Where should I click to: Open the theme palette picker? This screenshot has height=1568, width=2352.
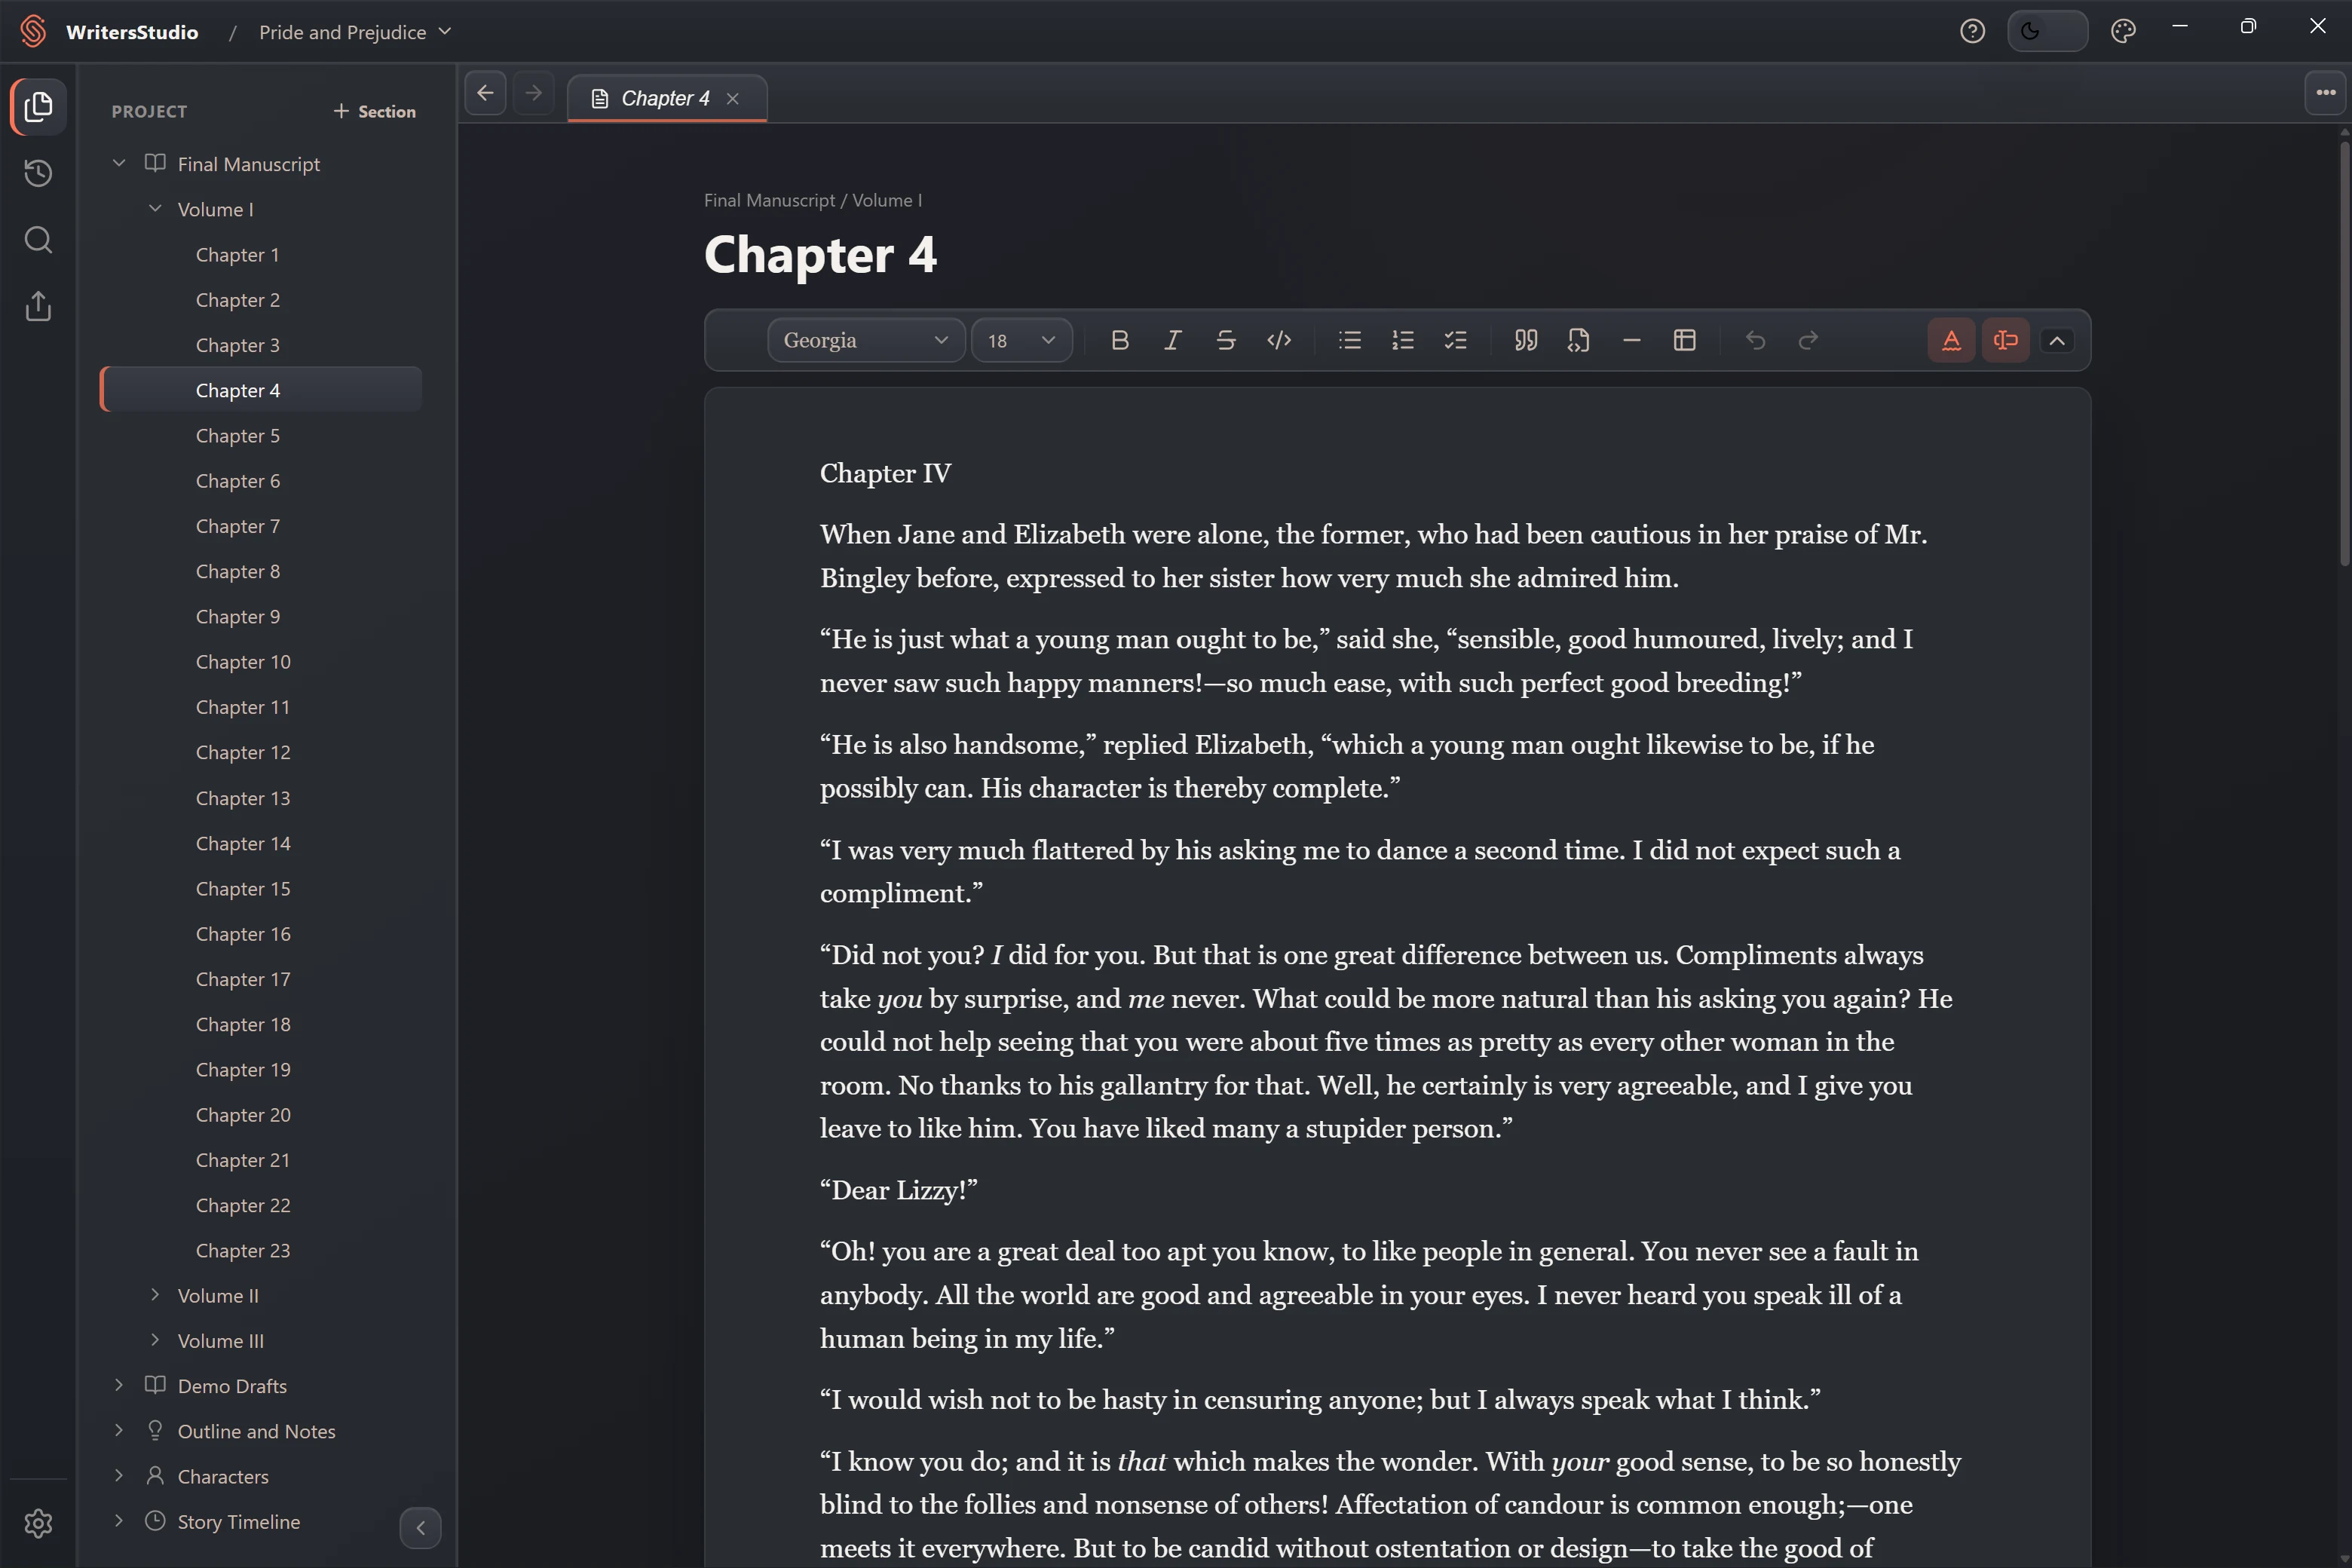2123,31
